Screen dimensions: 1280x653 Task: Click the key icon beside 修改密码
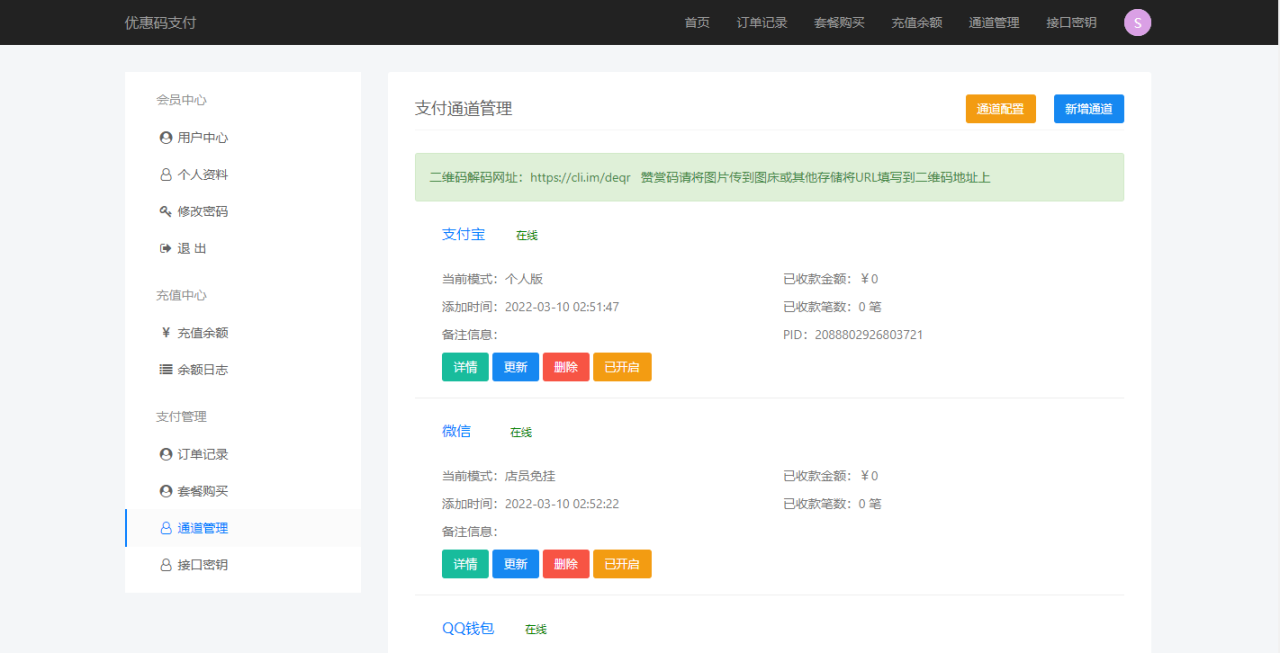(x=166, y=212)
